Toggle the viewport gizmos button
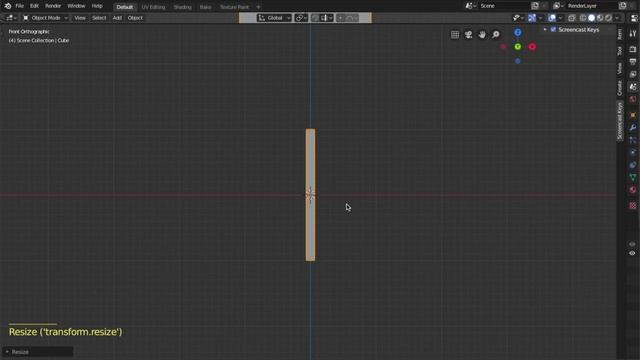Viewport: 640px width, 360px height. point(532,18)
